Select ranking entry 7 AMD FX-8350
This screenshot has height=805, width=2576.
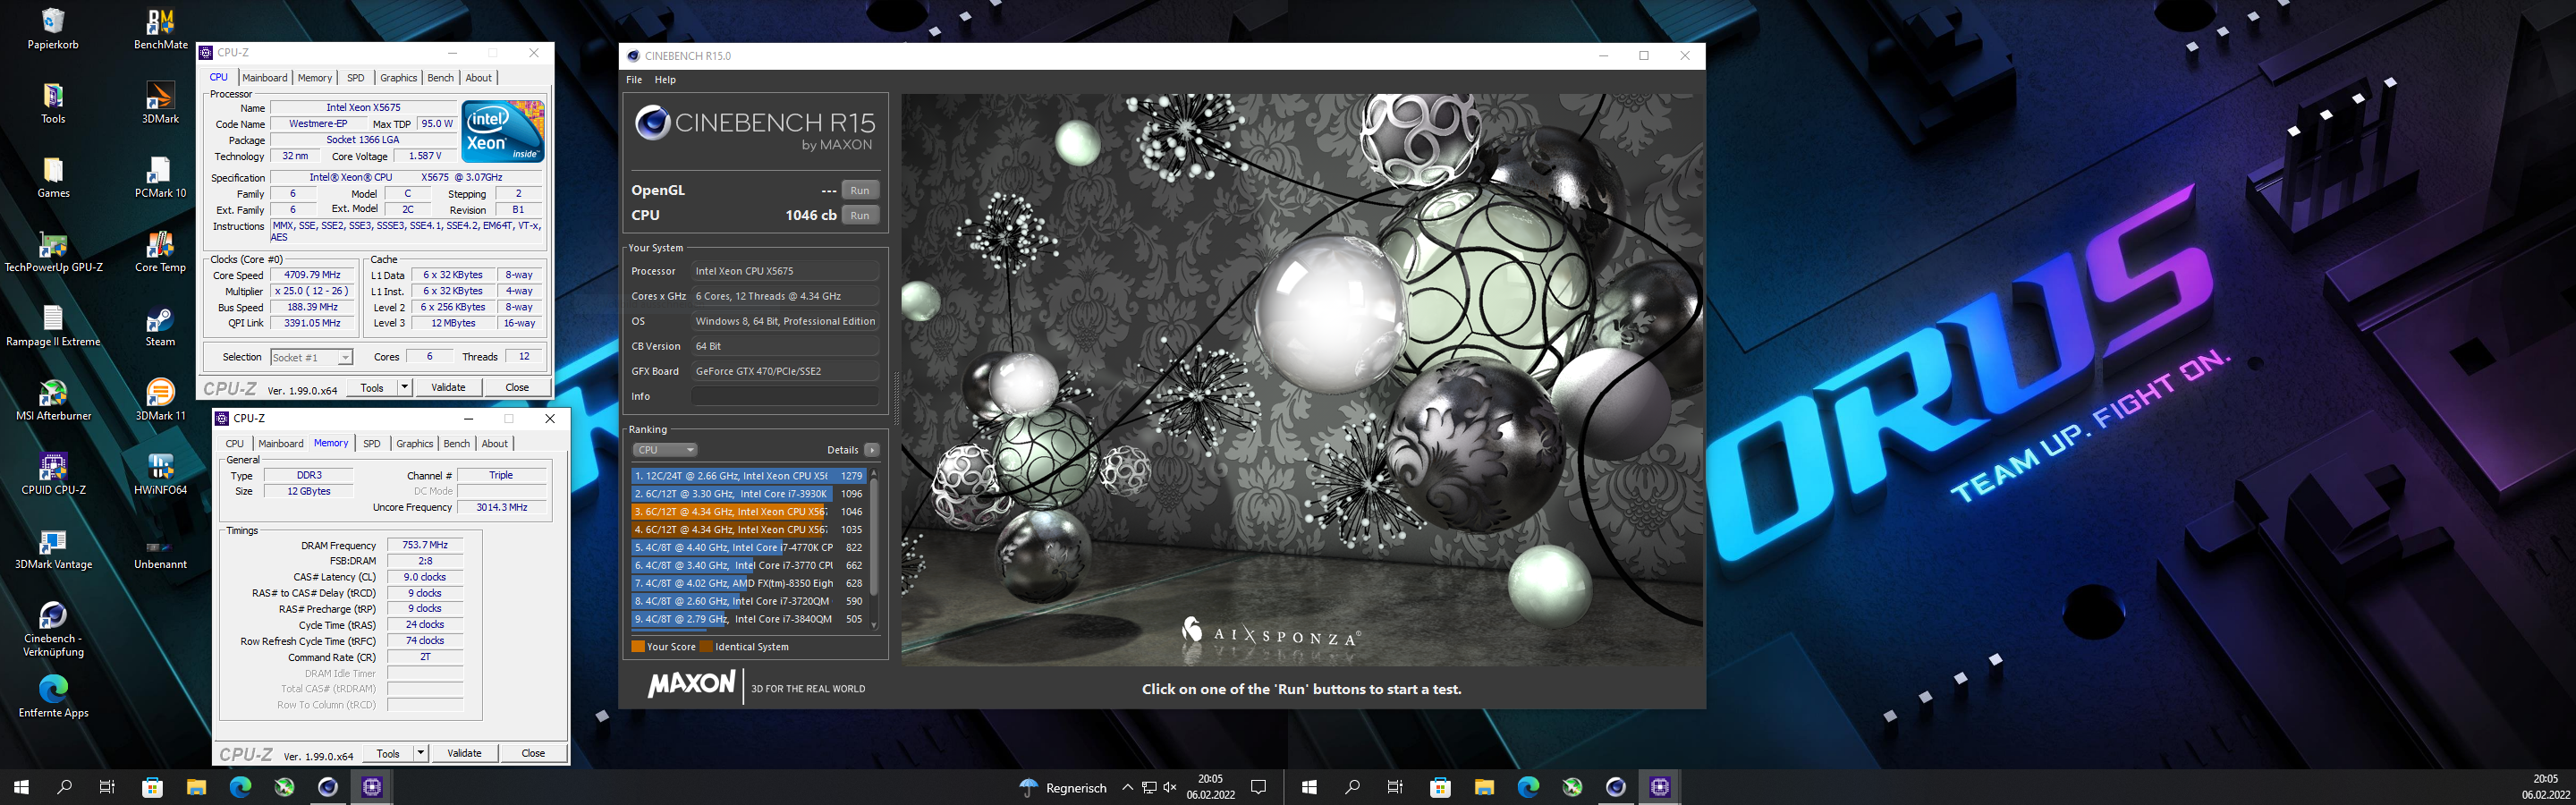click(x=748, y=583)
